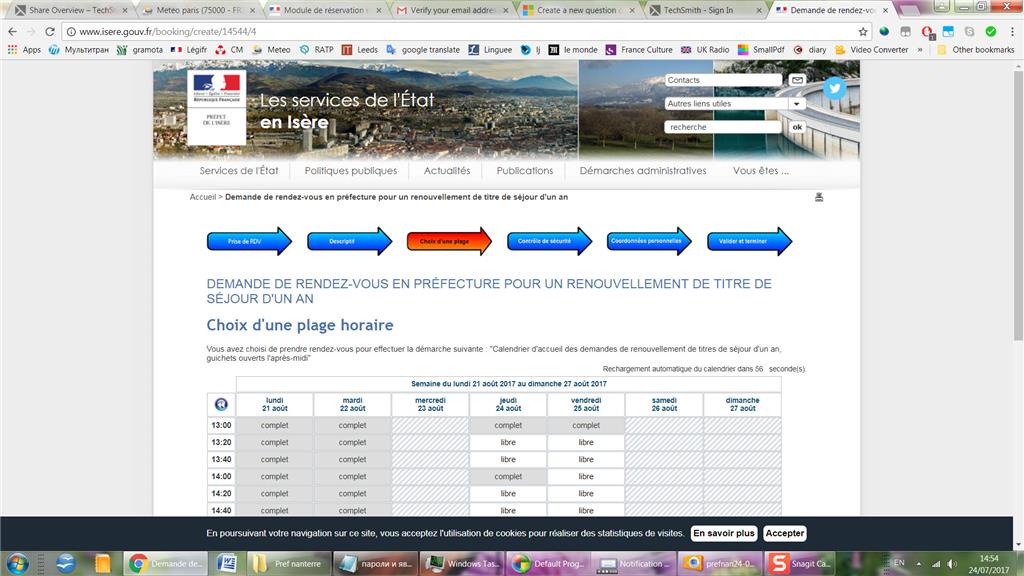Open the UK Radio bookmark
Screen dimensions: 1024x576
[705, 50]
